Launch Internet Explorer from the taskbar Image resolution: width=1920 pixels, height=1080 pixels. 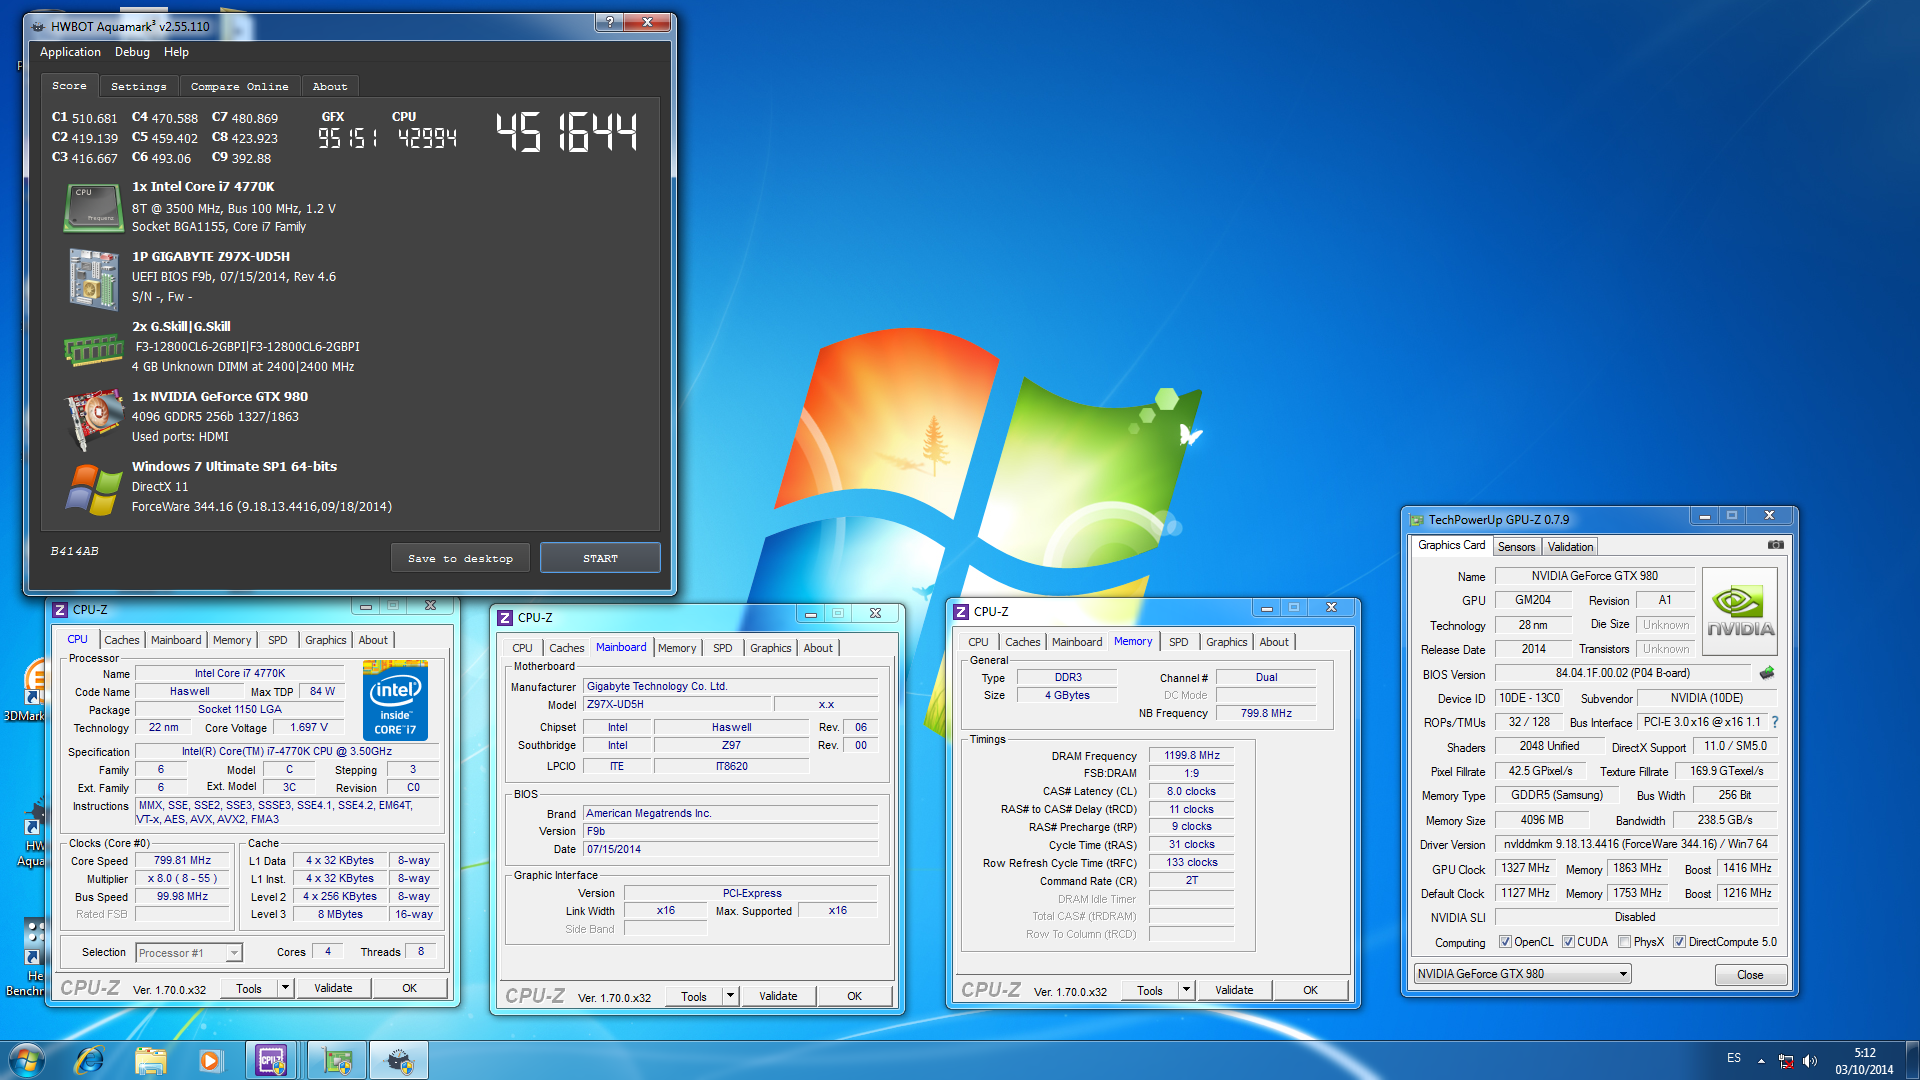89,1060
